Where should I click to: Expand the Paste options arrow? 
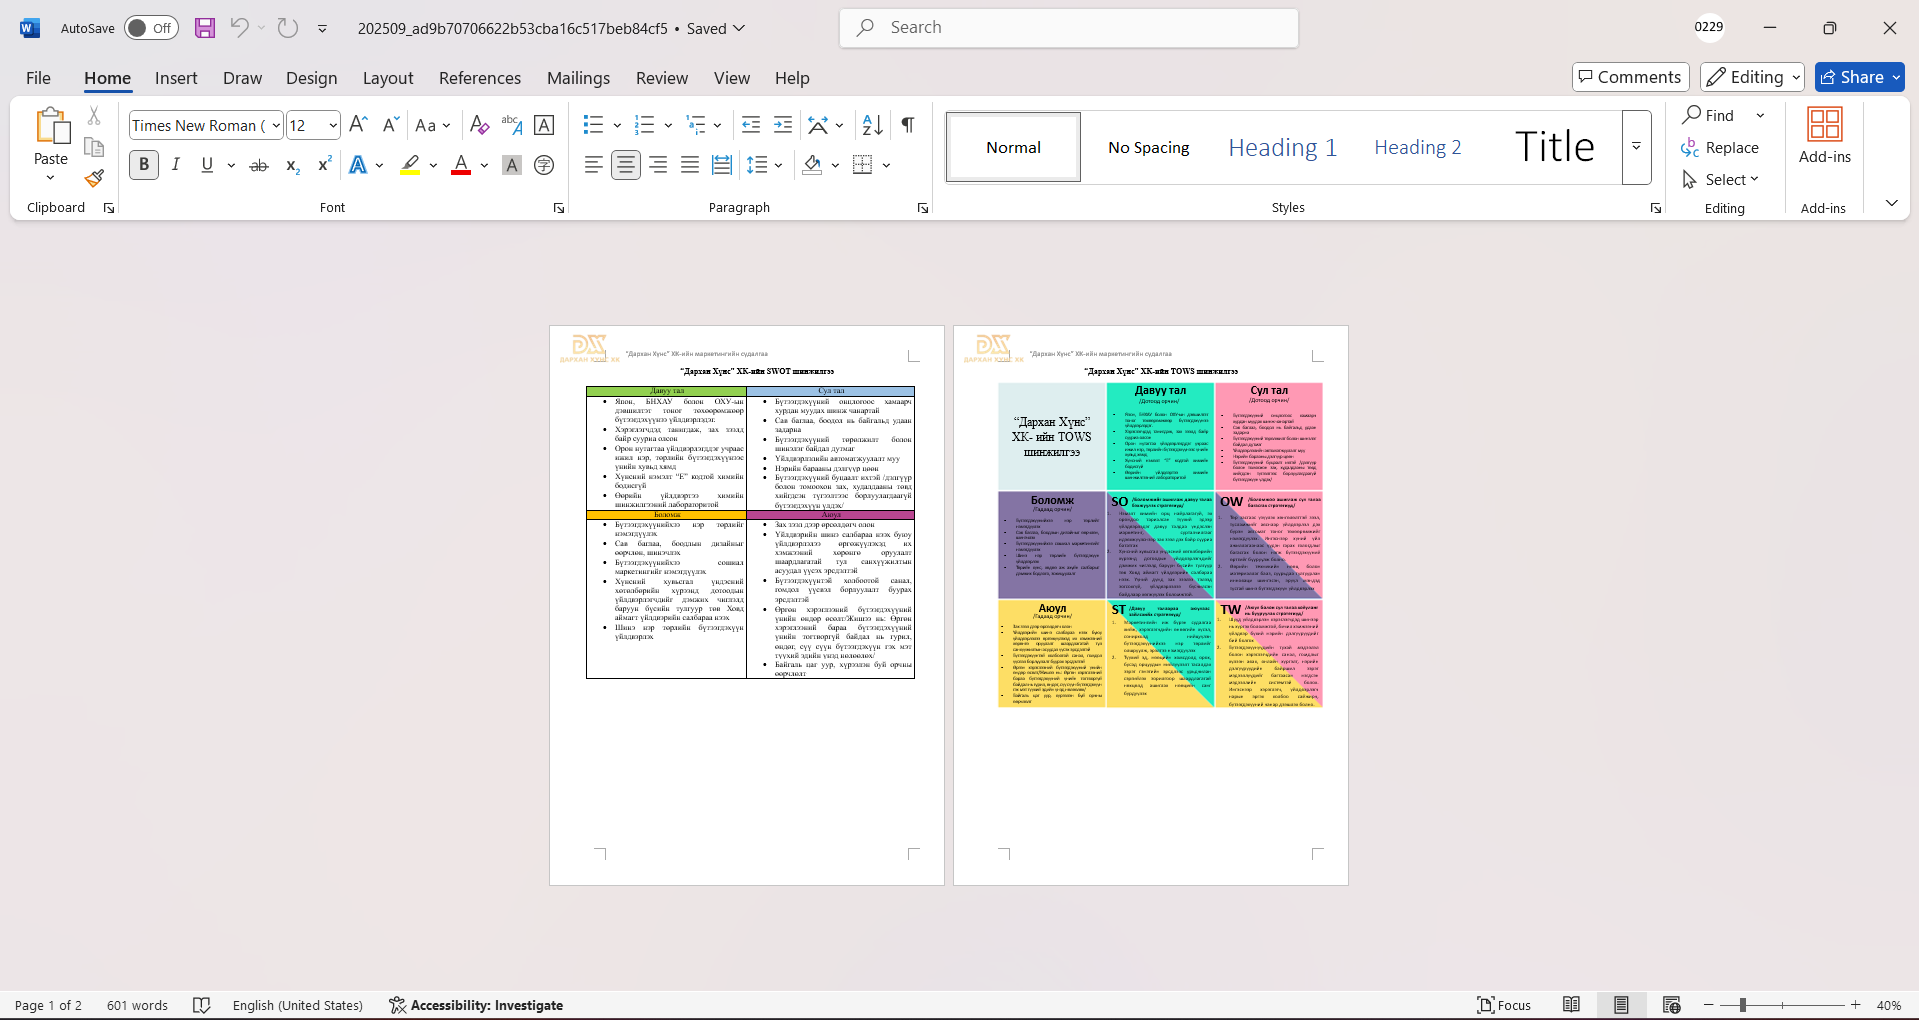click(x=50, y=178)
